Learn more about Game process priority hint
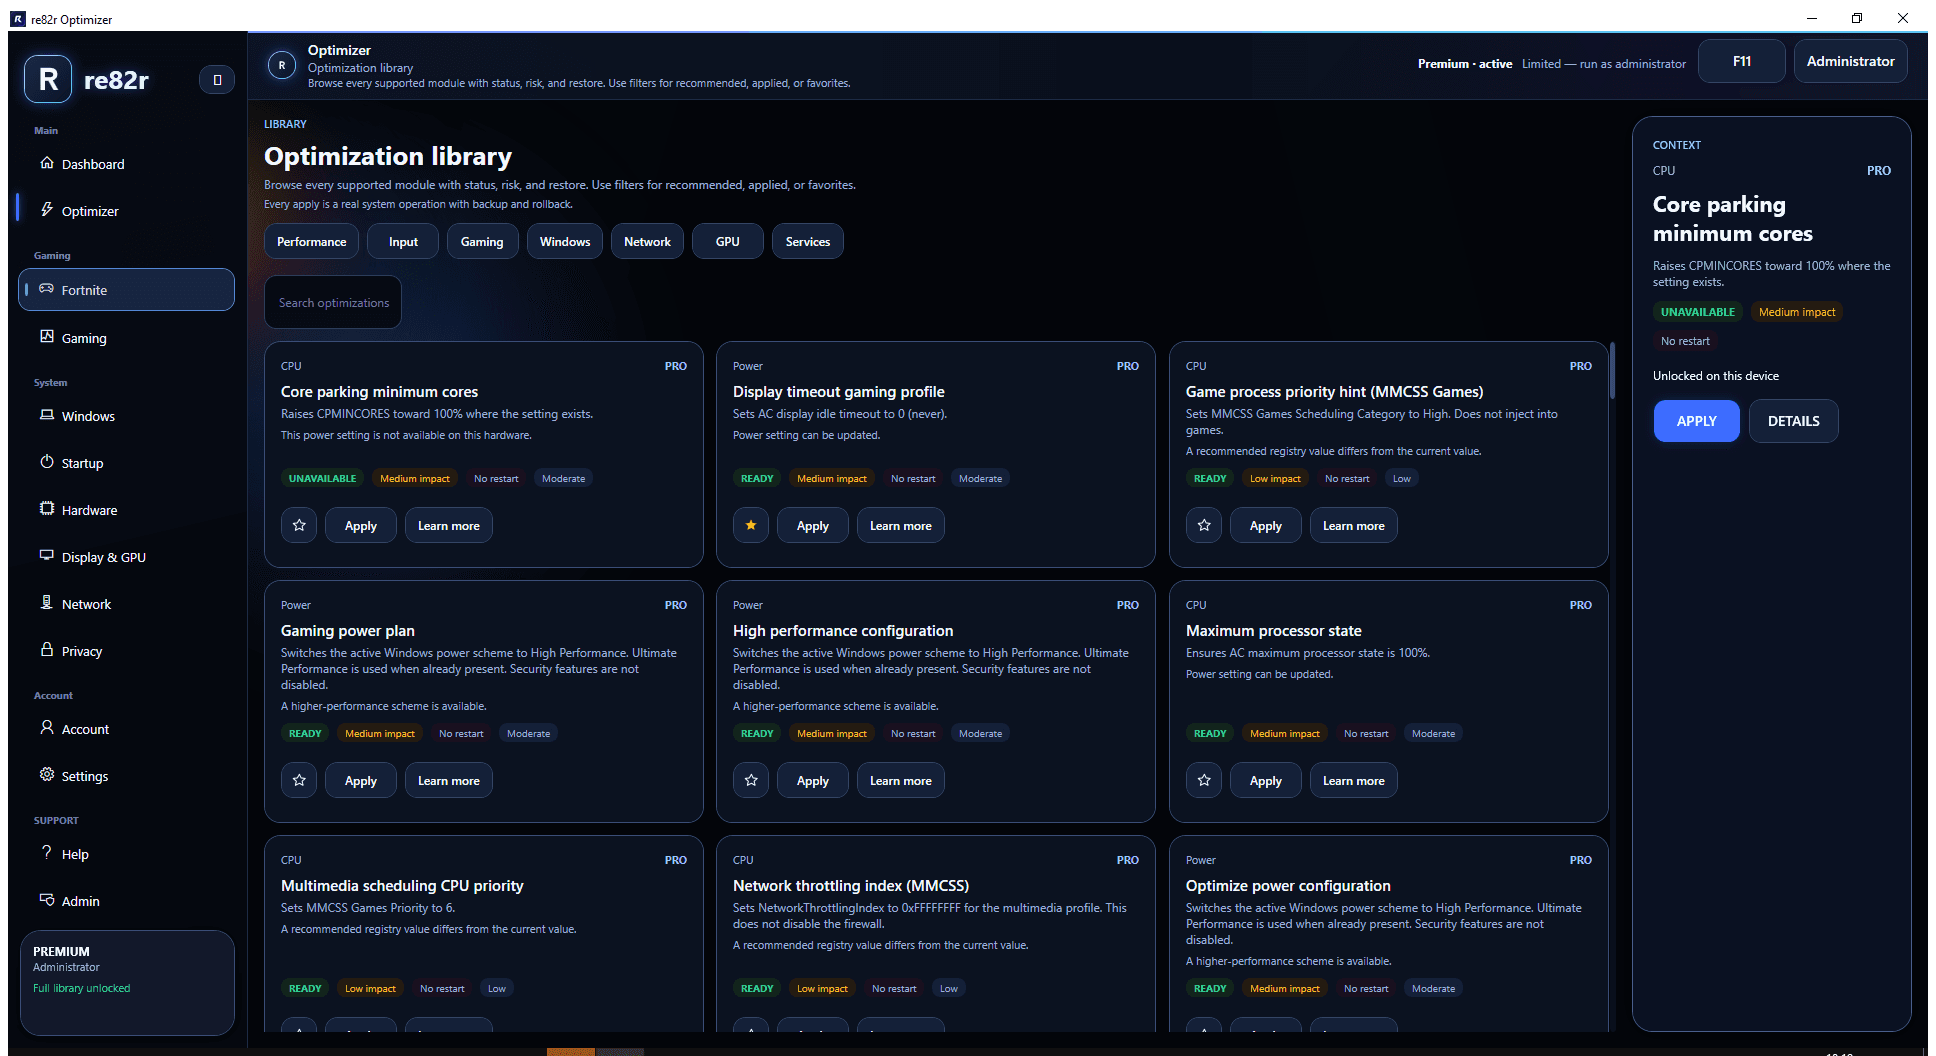The image size is (1936, 1056). [1354, 525]
